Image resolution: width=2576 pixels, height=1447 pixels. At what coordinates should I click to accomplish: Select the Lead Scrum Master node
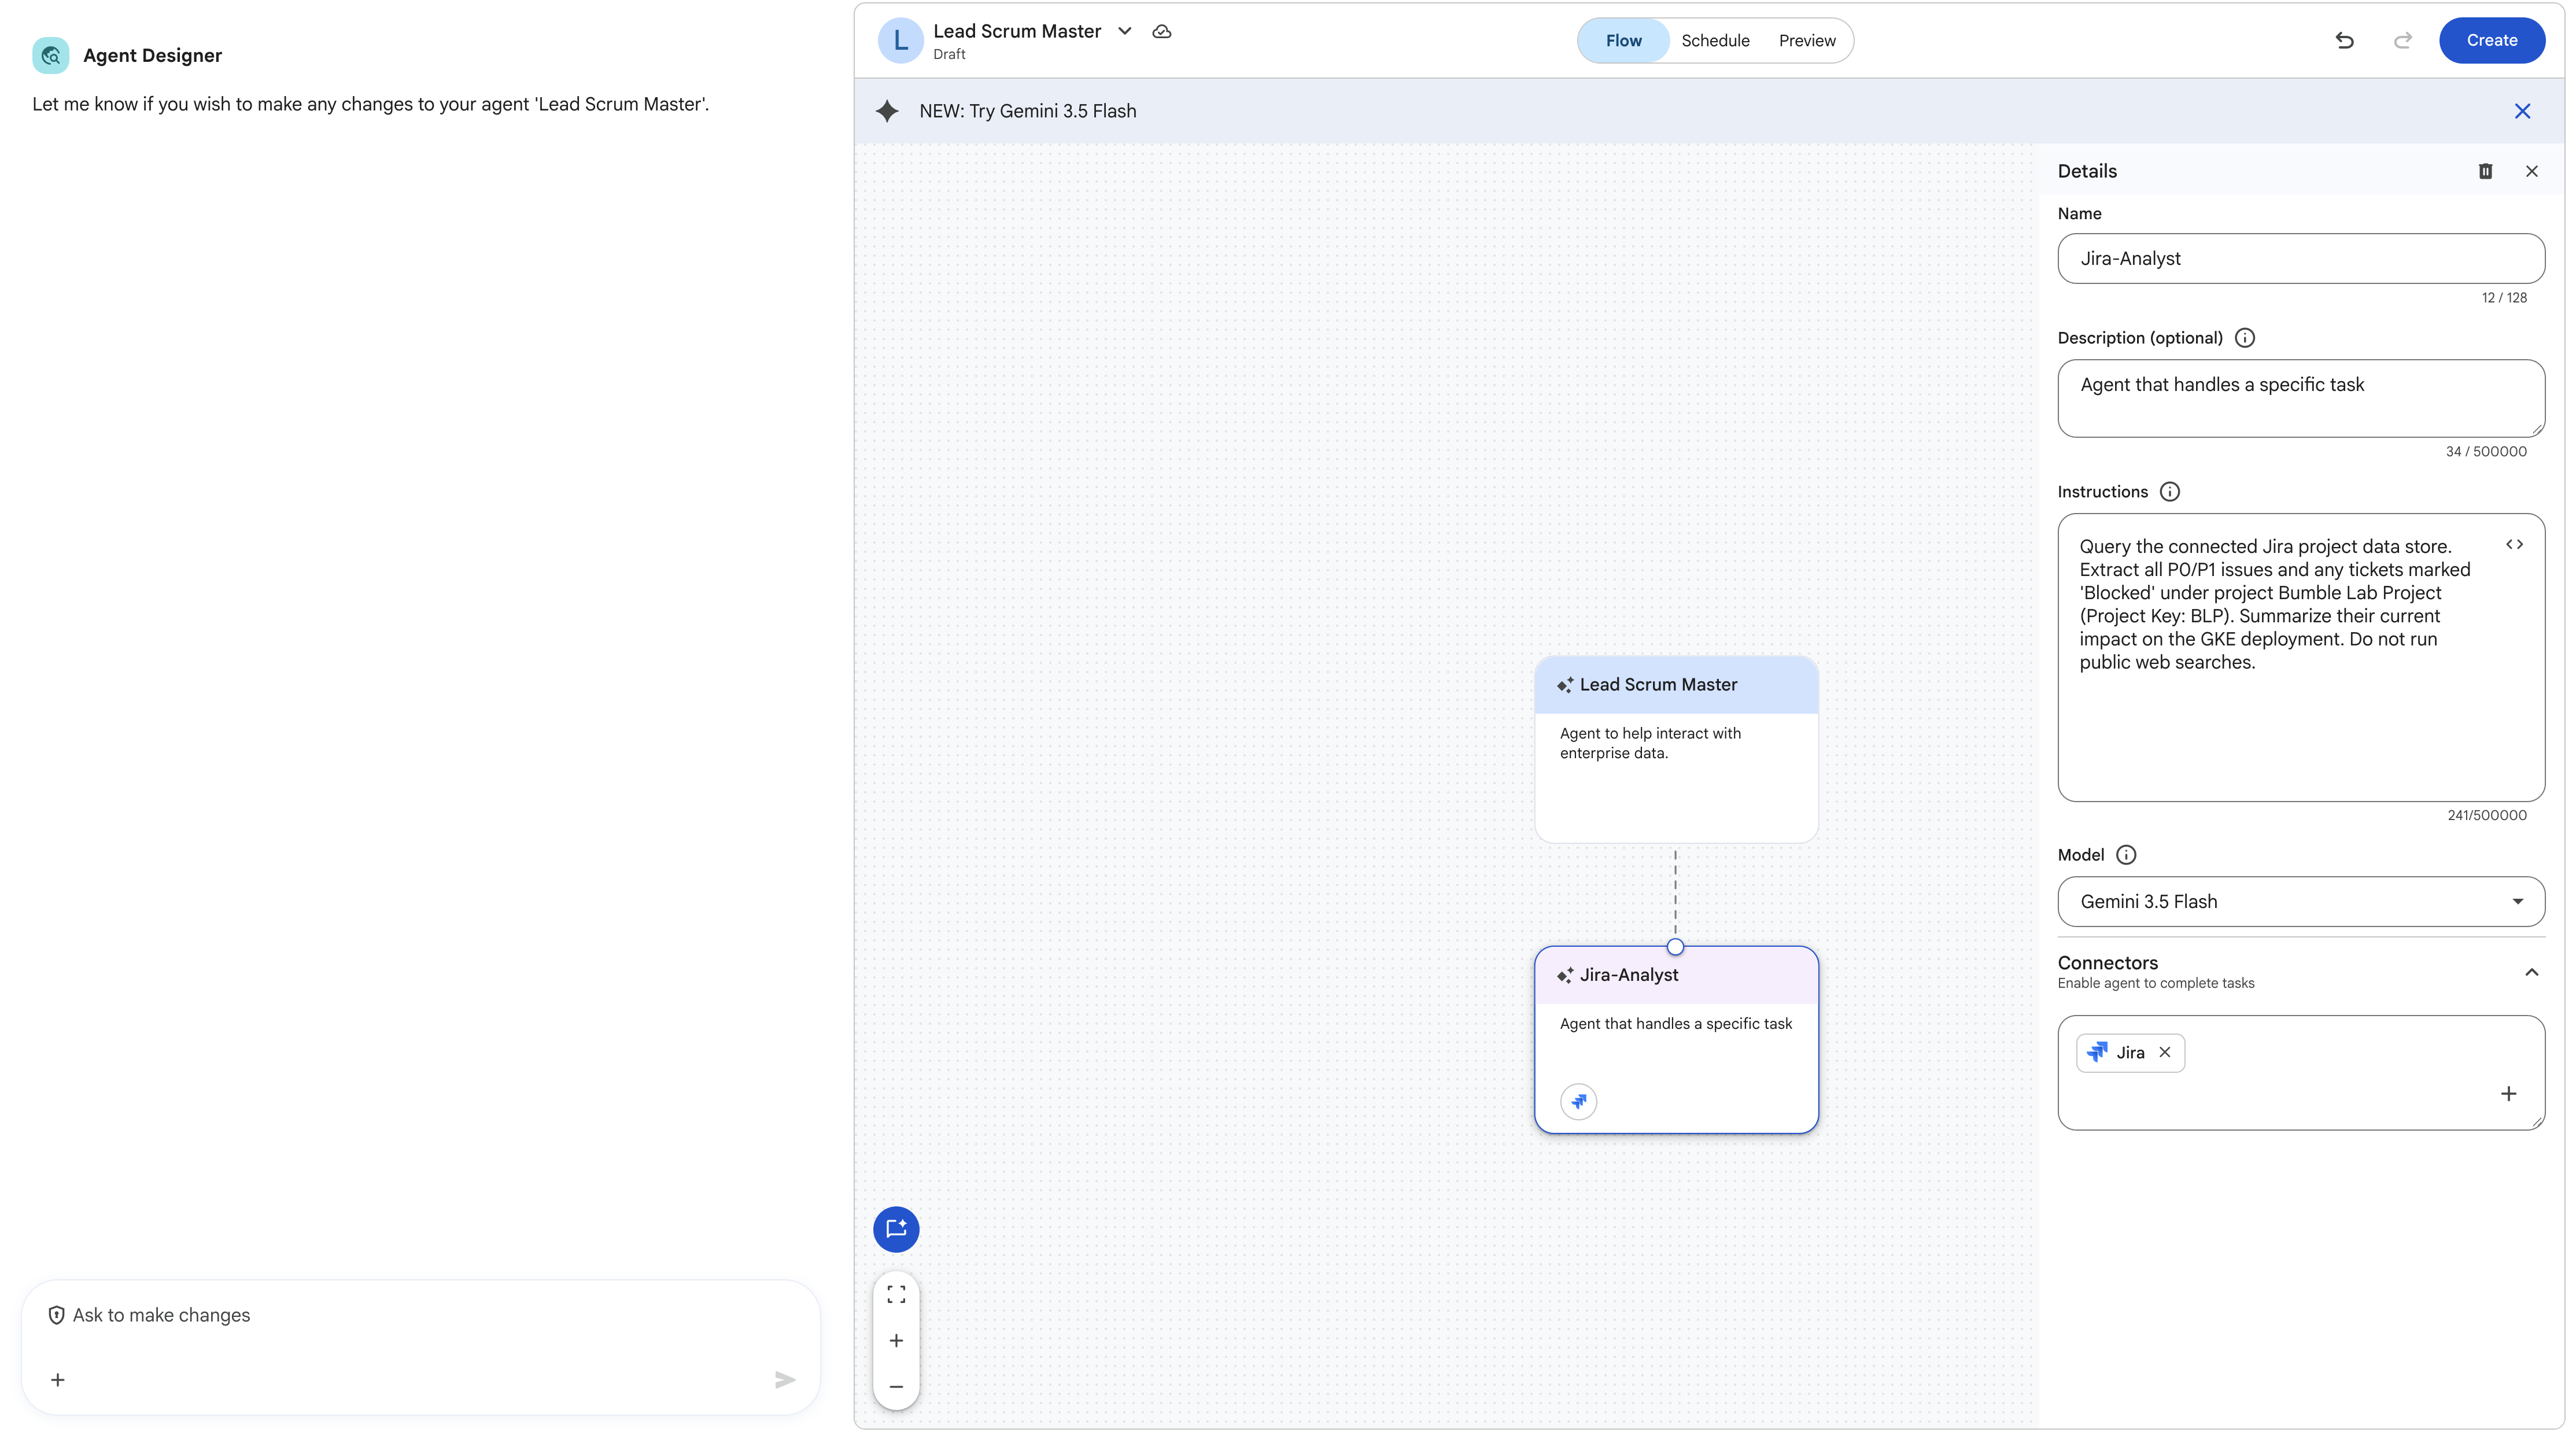(x=1676, y=749)
